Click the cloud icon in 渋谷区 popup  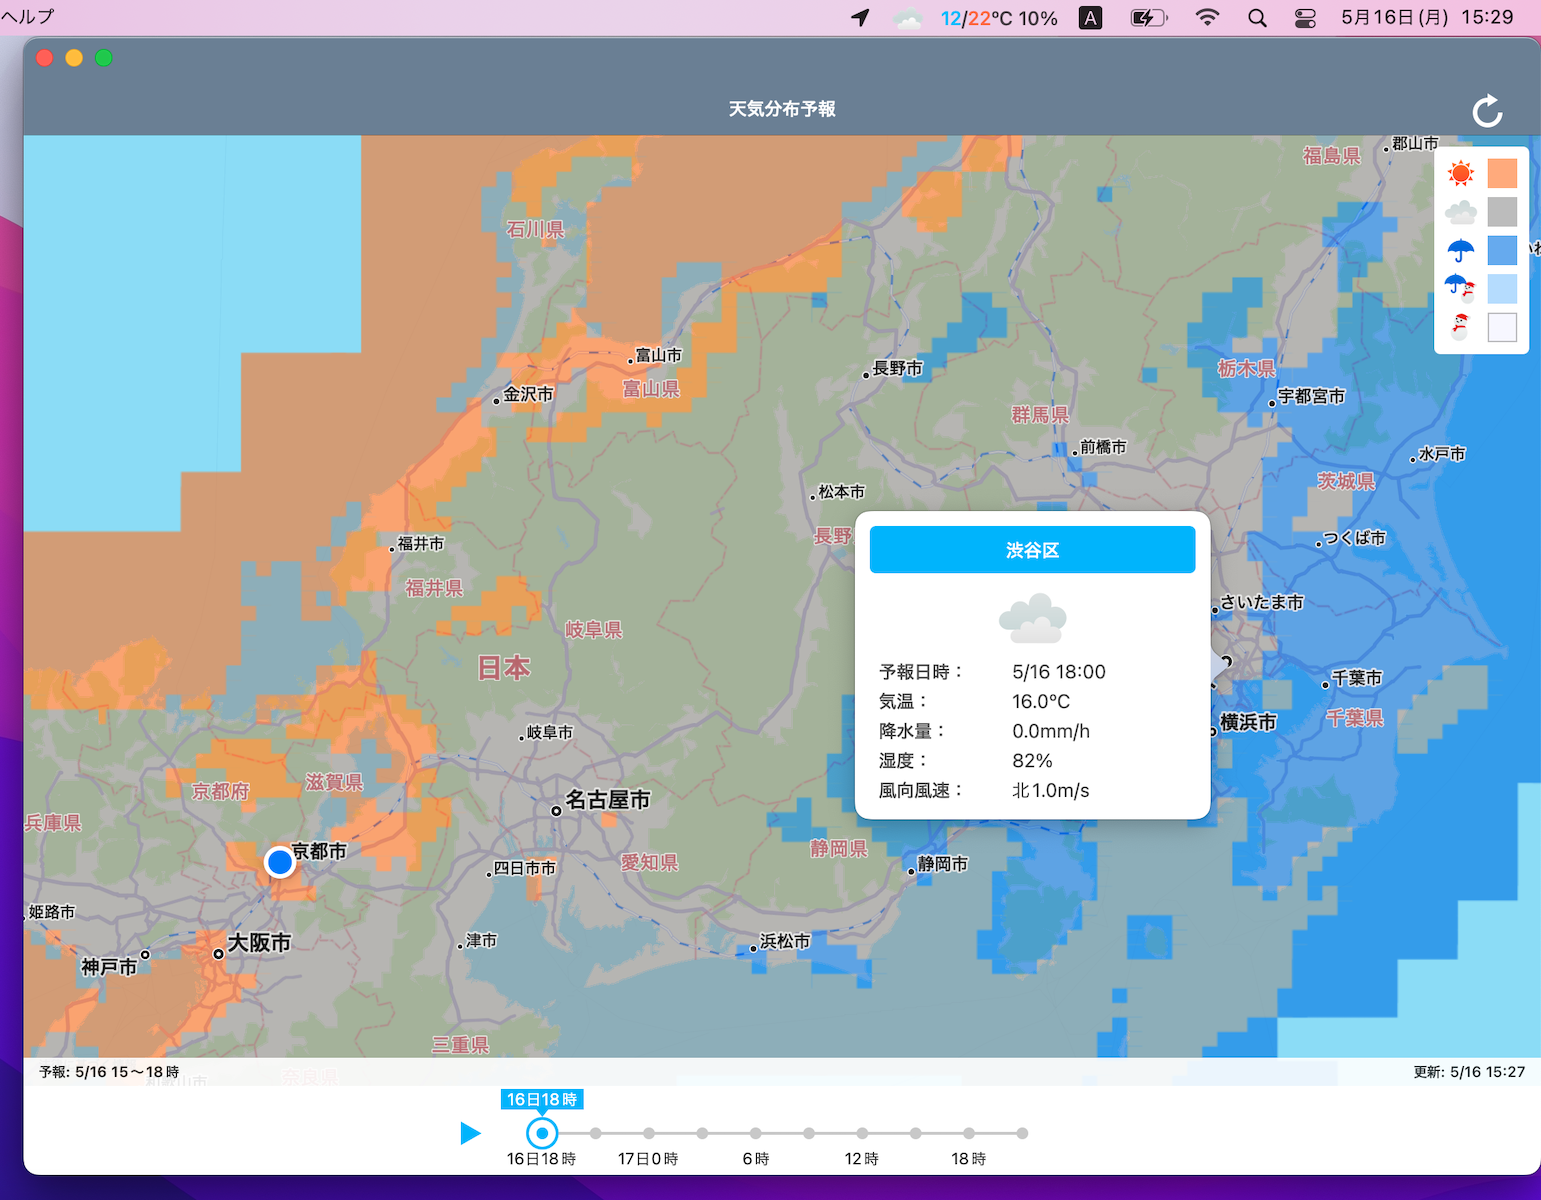point(1032,619)
